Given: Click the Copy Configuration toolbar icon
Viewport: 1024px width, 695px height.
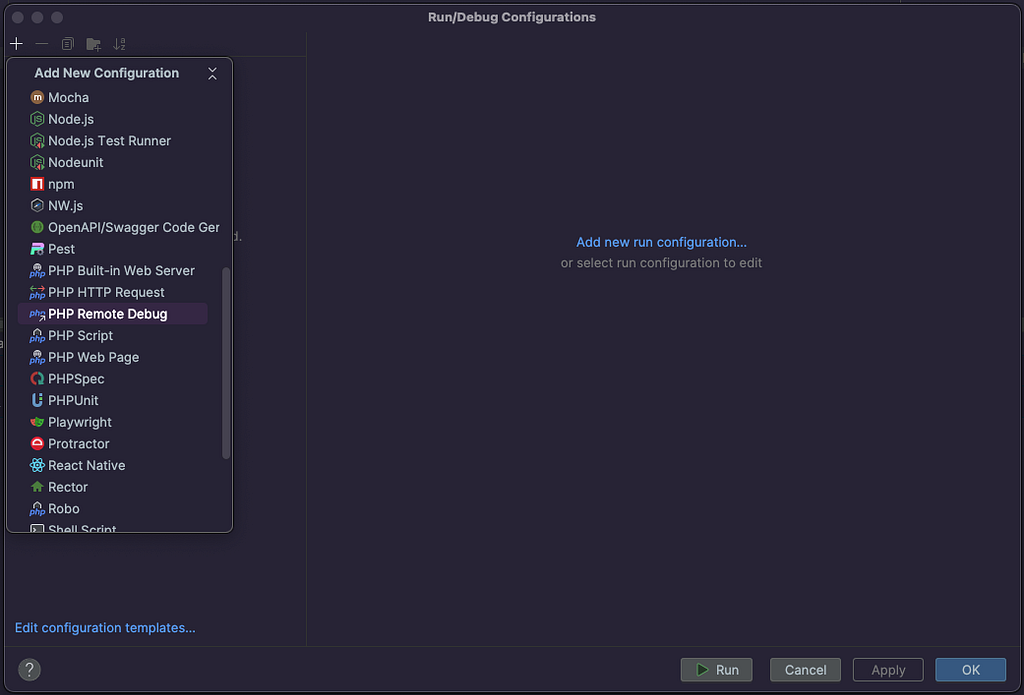Looking at the screenshot, I should 67,44.
